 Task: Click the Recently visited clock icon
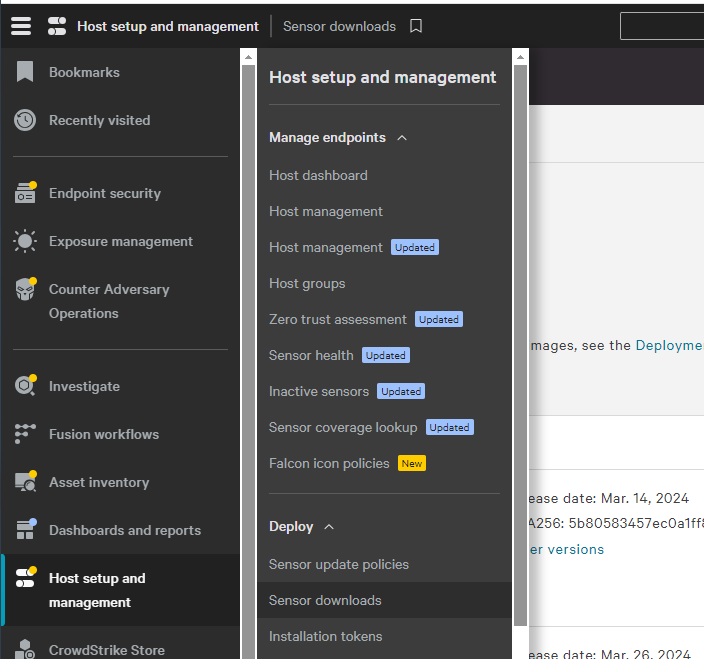pyautogui.click(x=25, y=120)
